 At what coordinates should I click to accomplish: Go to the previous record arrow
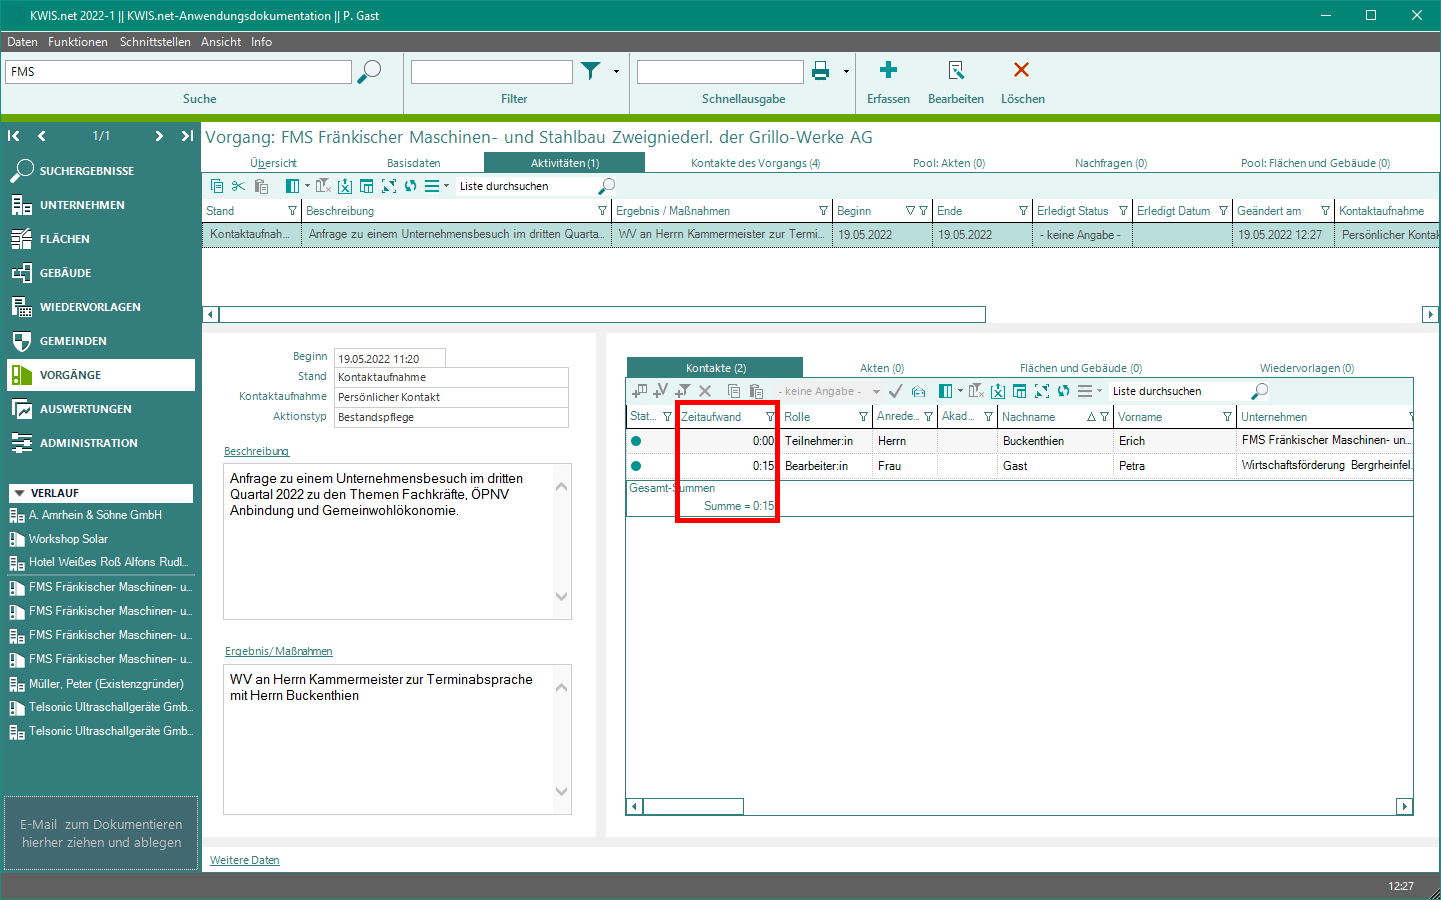click(42, 136)
